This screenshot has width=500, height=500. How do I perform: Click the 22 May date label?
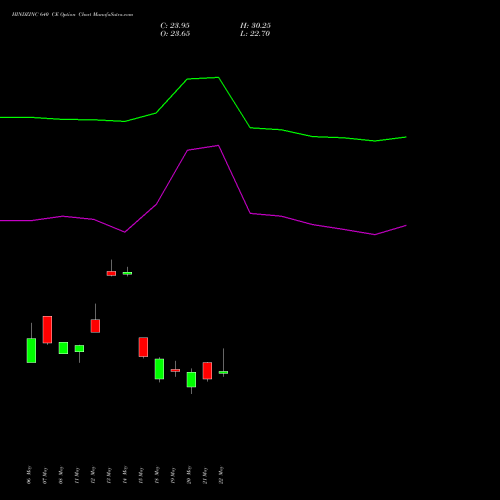point(221,475)
